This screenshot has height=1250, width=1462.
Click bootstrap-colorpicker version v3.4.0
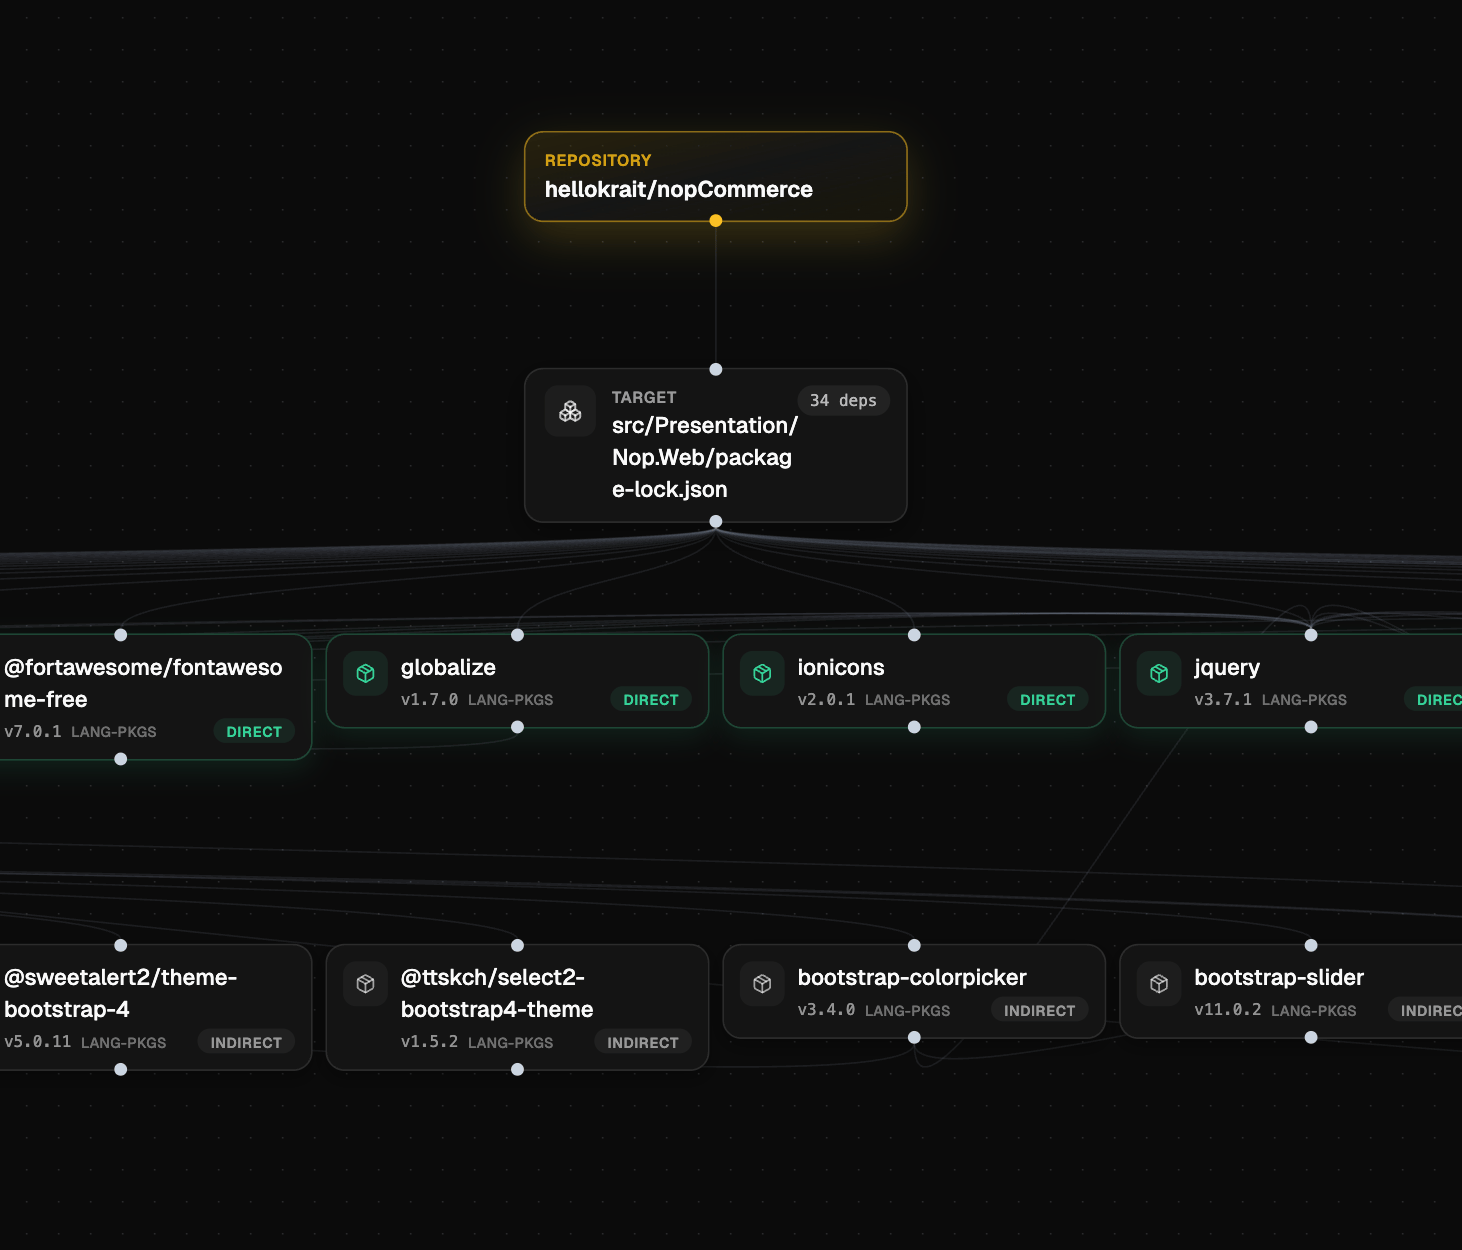[x=826, y=1011]
